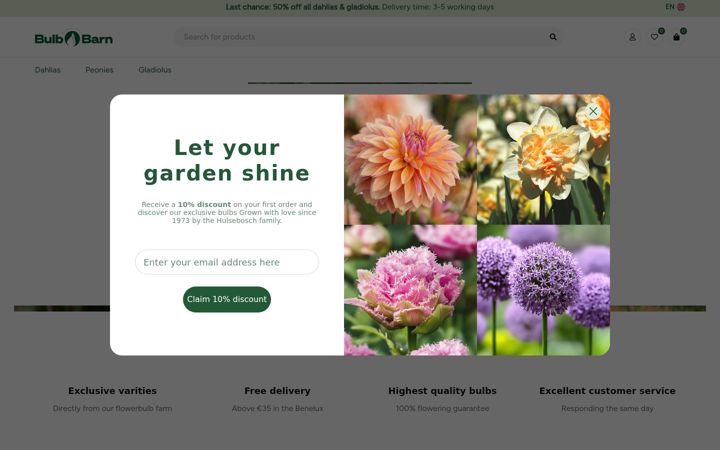Screen dimensions: 720x450
Task: Switch language via the EN flag selector
Action: click(675, 7)
